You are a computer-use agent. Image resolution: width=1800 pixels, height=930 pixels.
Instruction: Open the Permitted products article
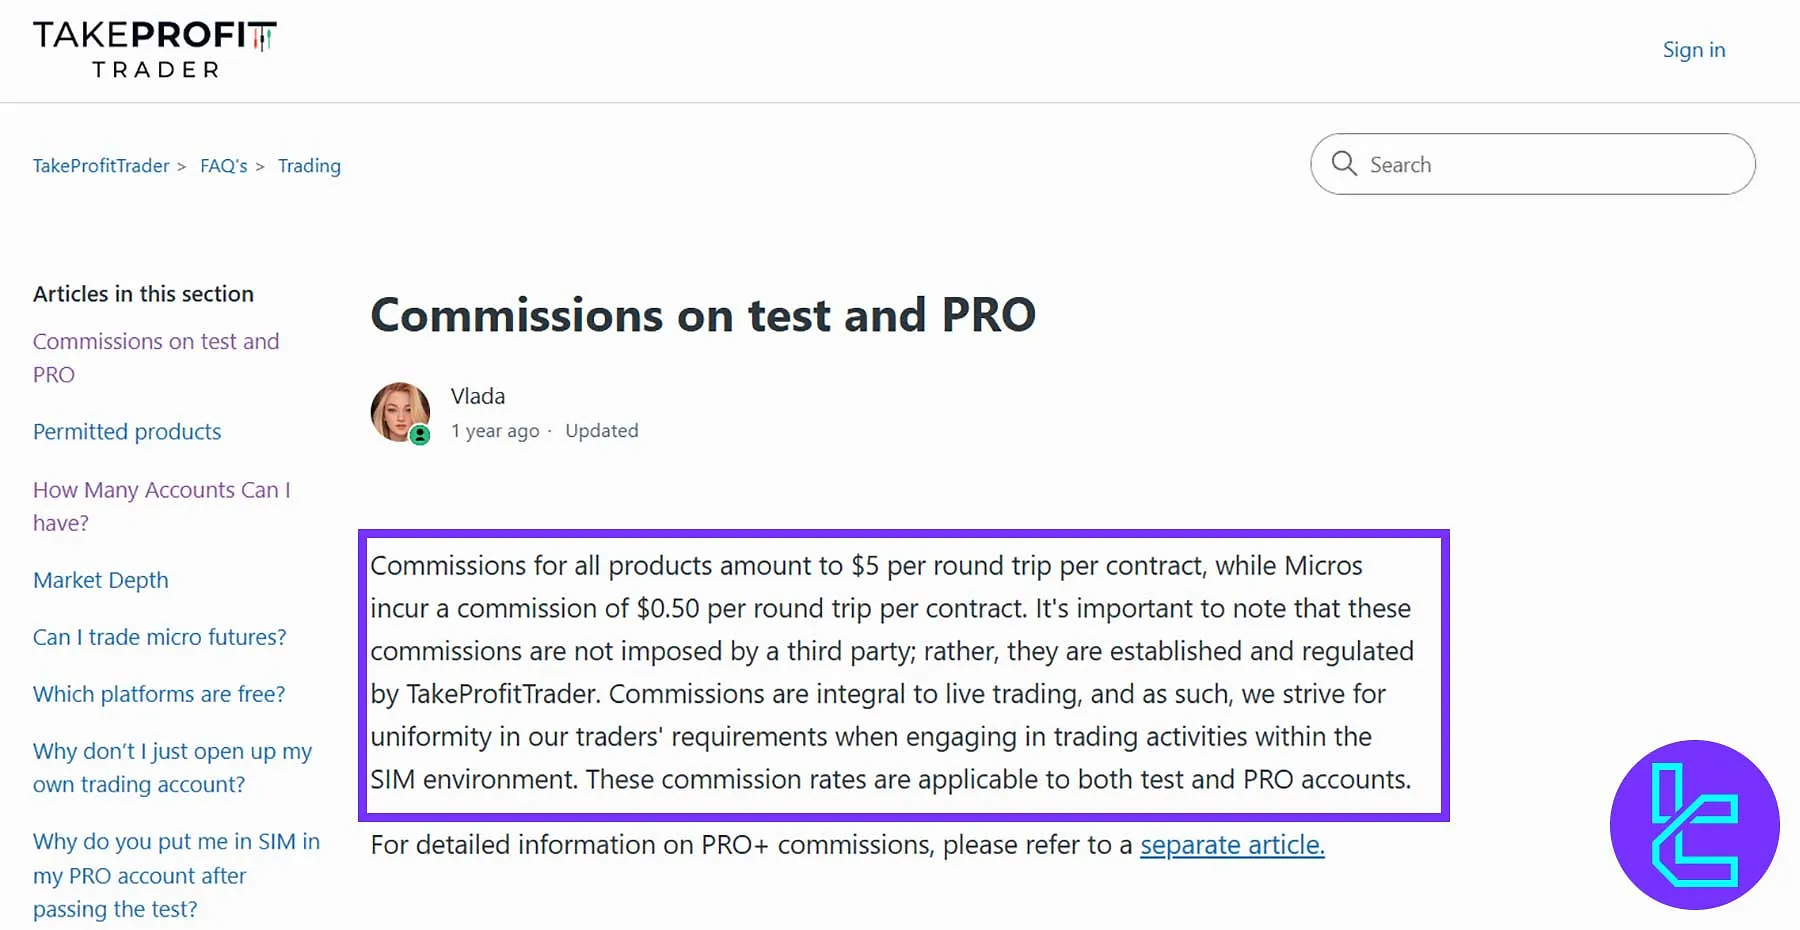127,431
